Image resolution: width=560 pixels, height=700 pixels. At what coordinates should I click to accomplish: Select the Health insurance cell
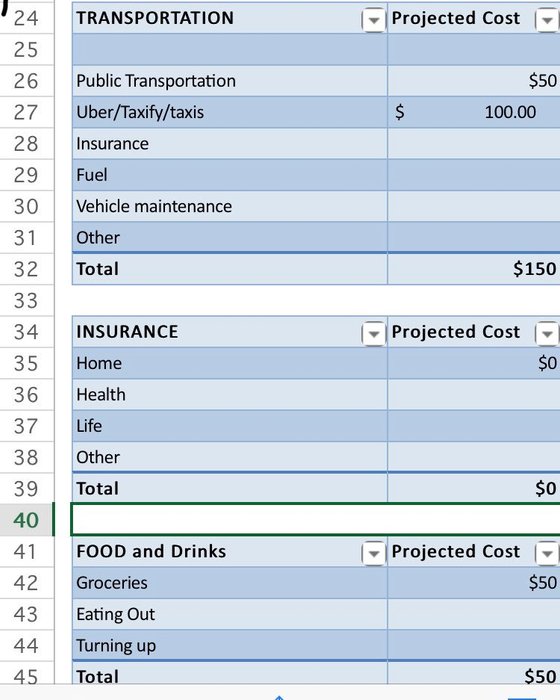[230, 395]
